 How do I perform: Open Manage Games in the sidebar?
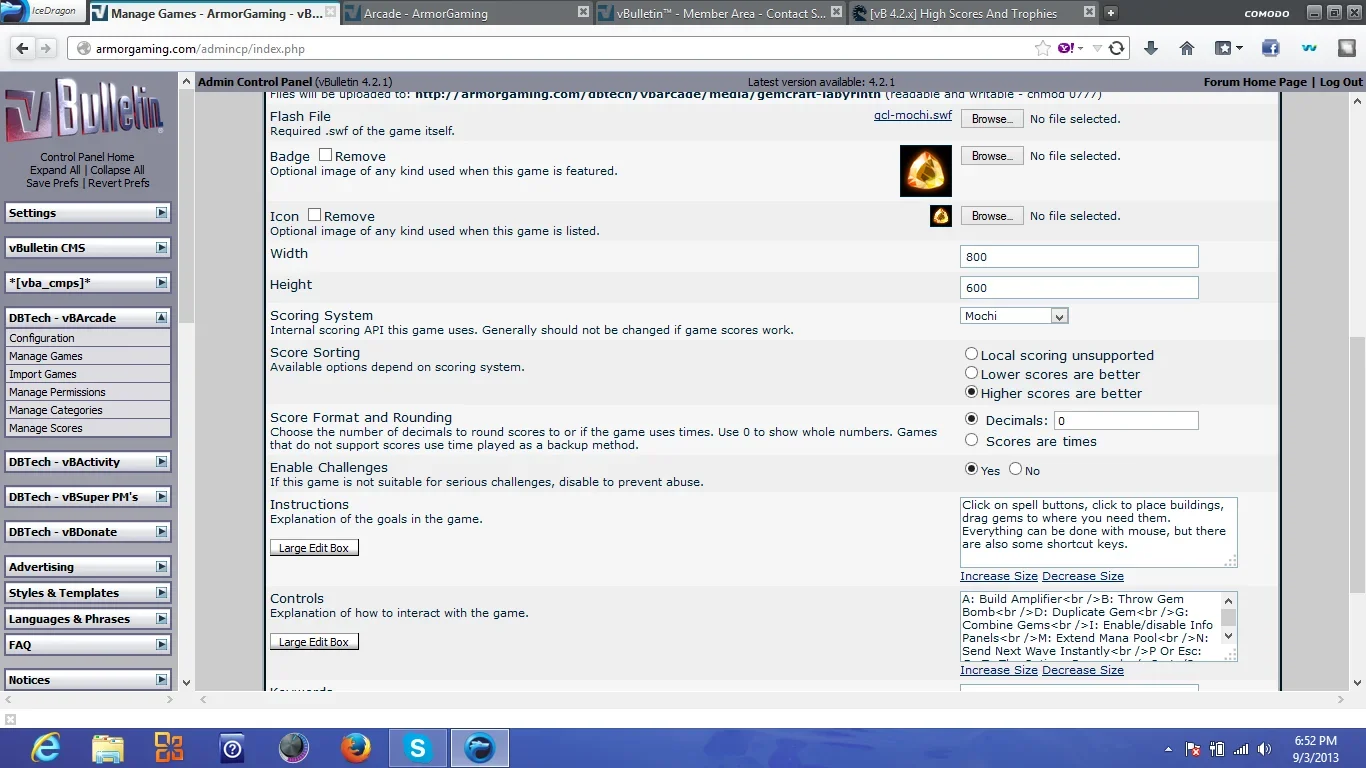pyautogui.click(x=46, y=356)
